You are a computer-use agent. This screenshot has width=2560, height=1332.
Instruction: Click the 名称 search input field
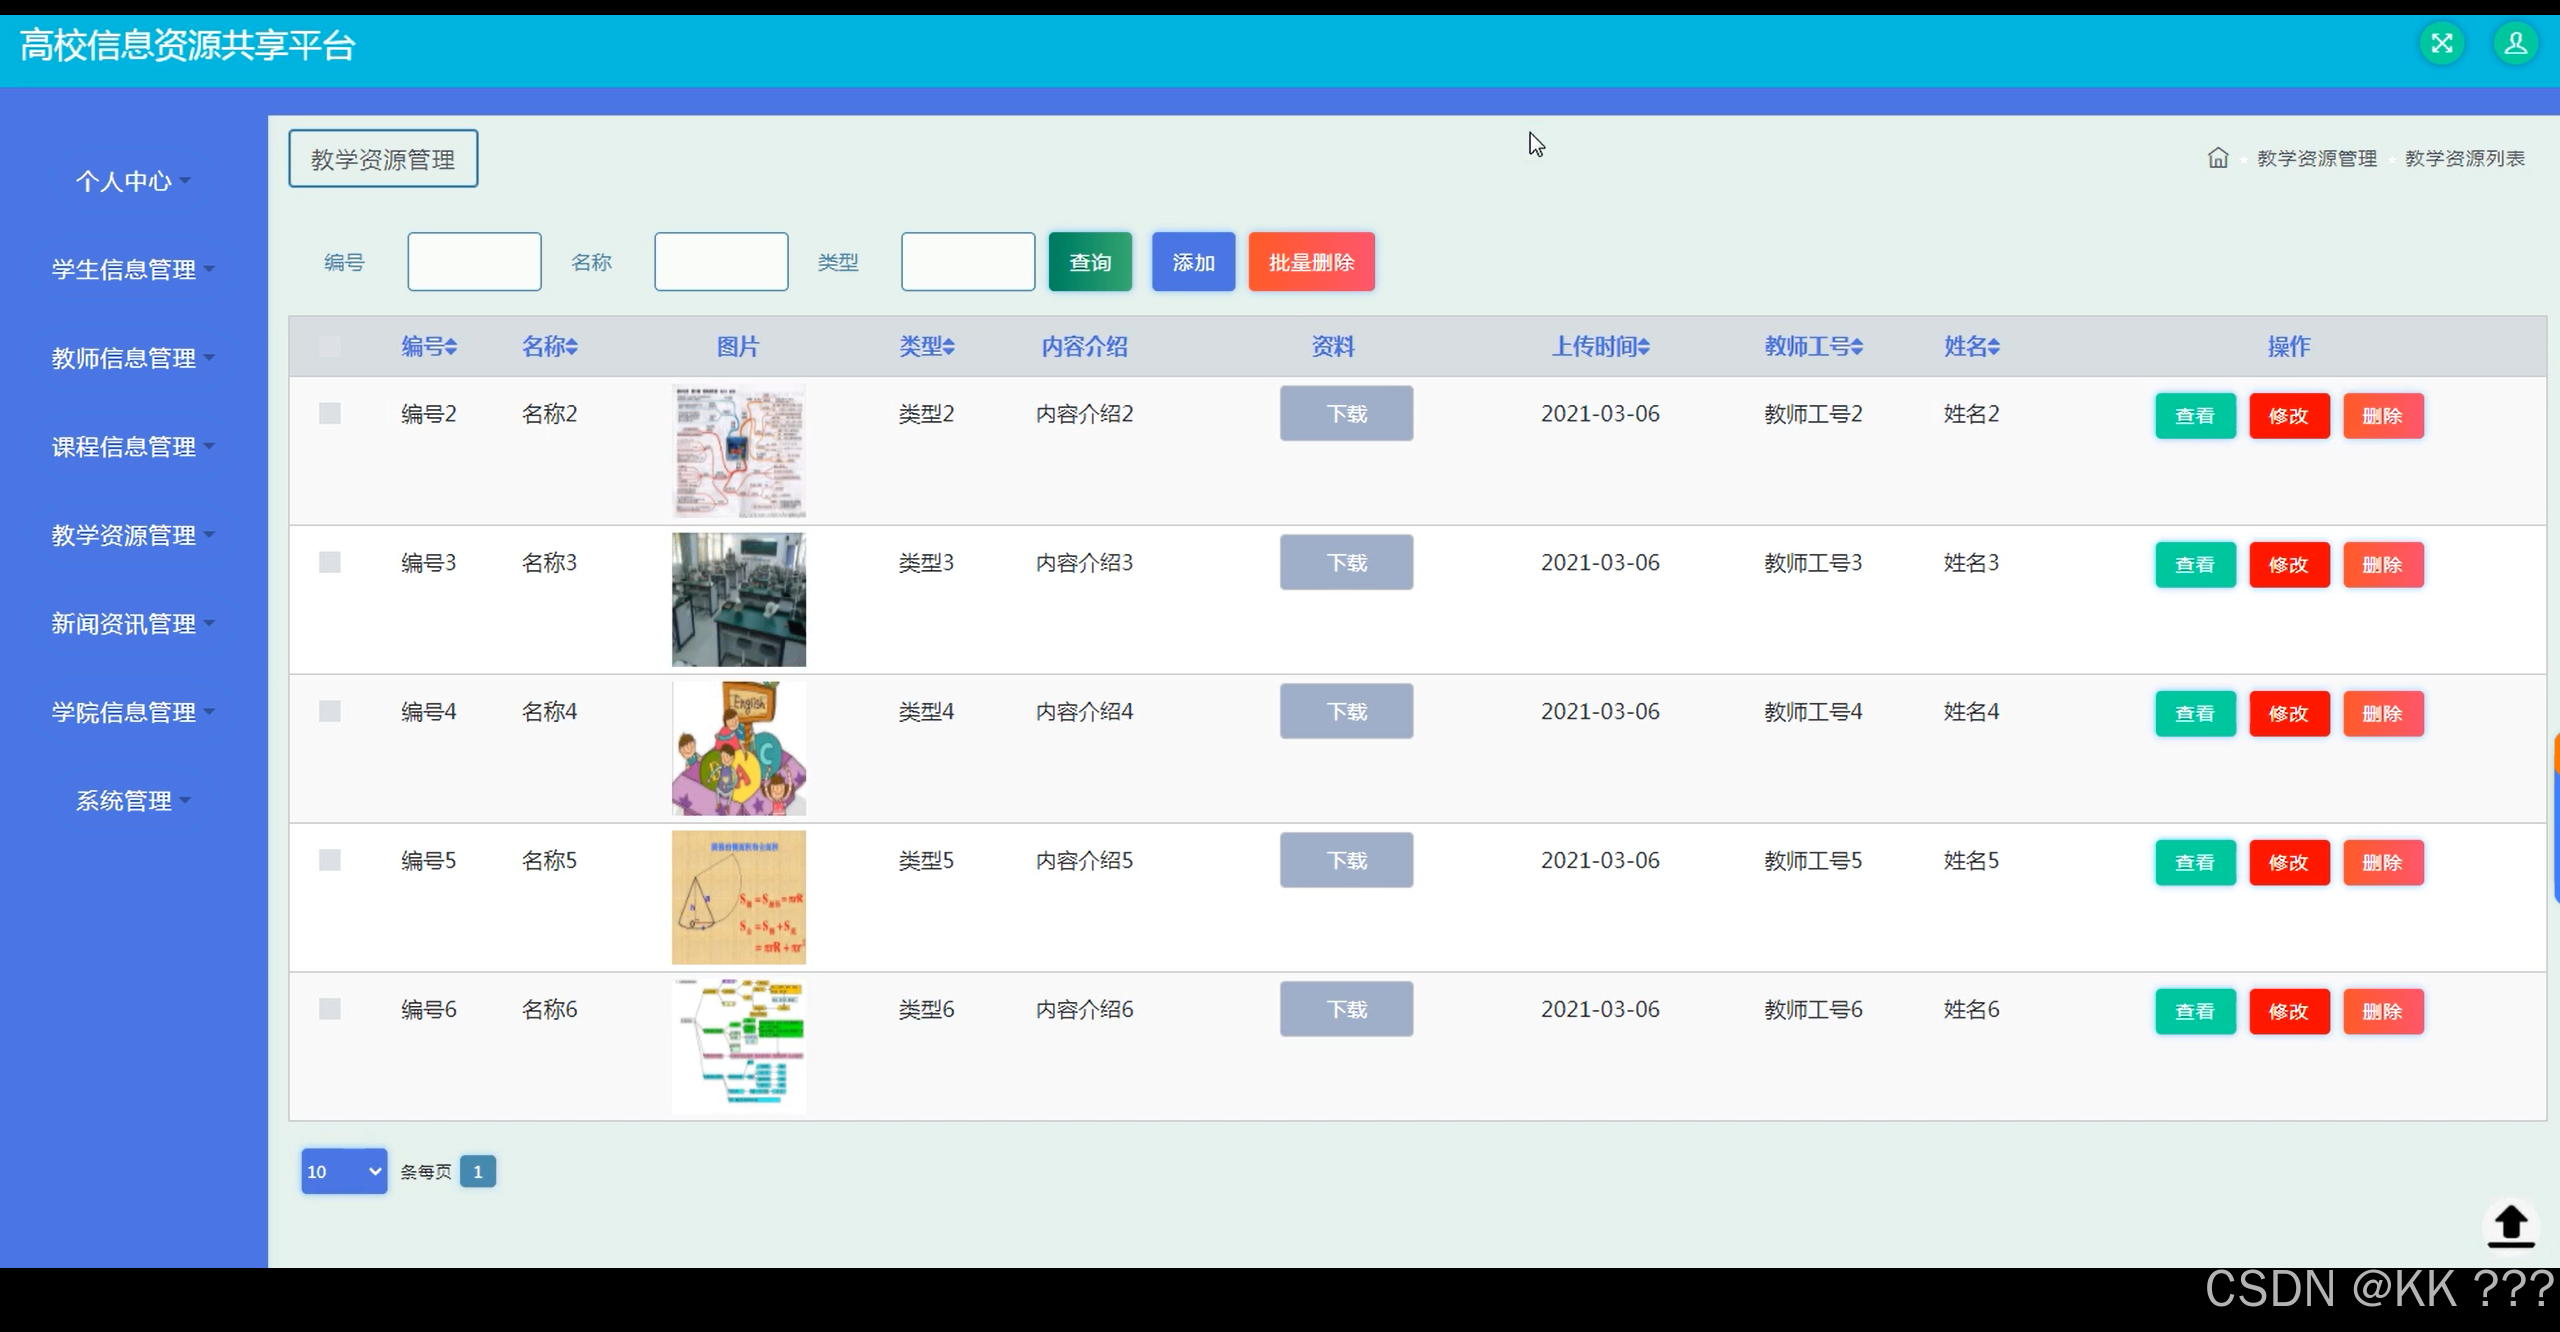pyautogui.click(x=721, y=262)
